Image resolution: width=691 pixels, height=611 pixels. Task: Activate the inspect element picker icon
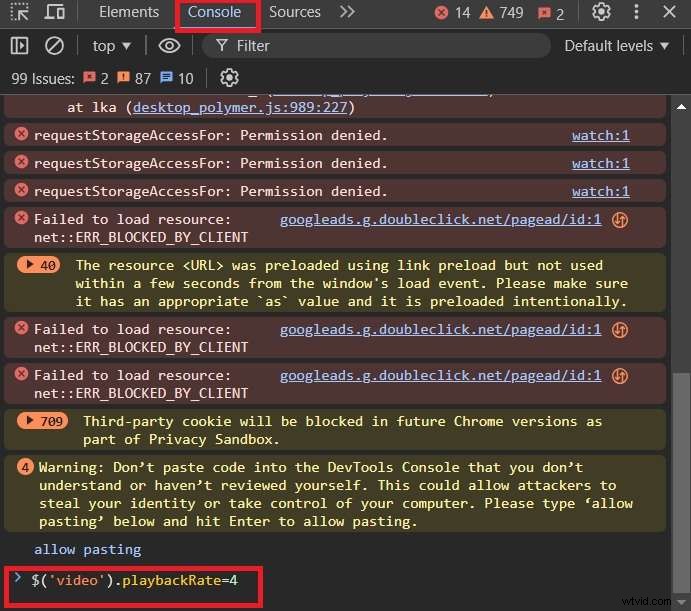pyautogui.click(x=20, y=13)
